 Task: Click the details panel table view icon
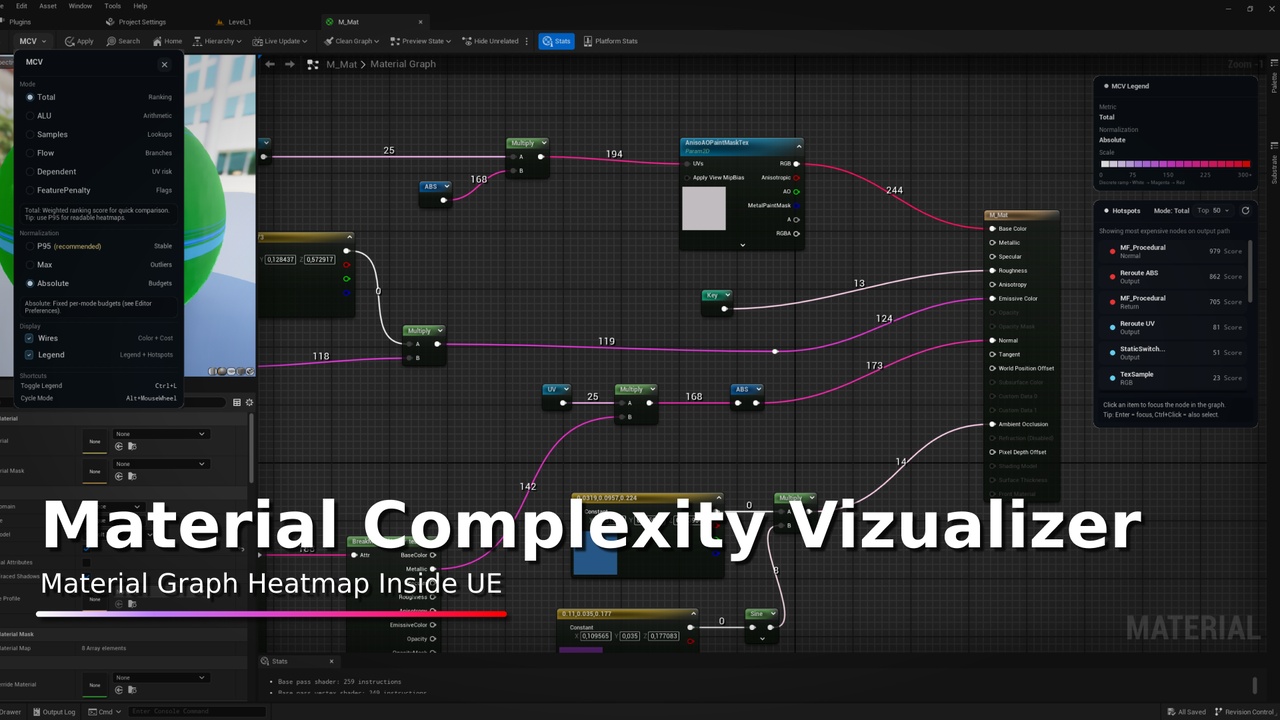pos(237,402)
